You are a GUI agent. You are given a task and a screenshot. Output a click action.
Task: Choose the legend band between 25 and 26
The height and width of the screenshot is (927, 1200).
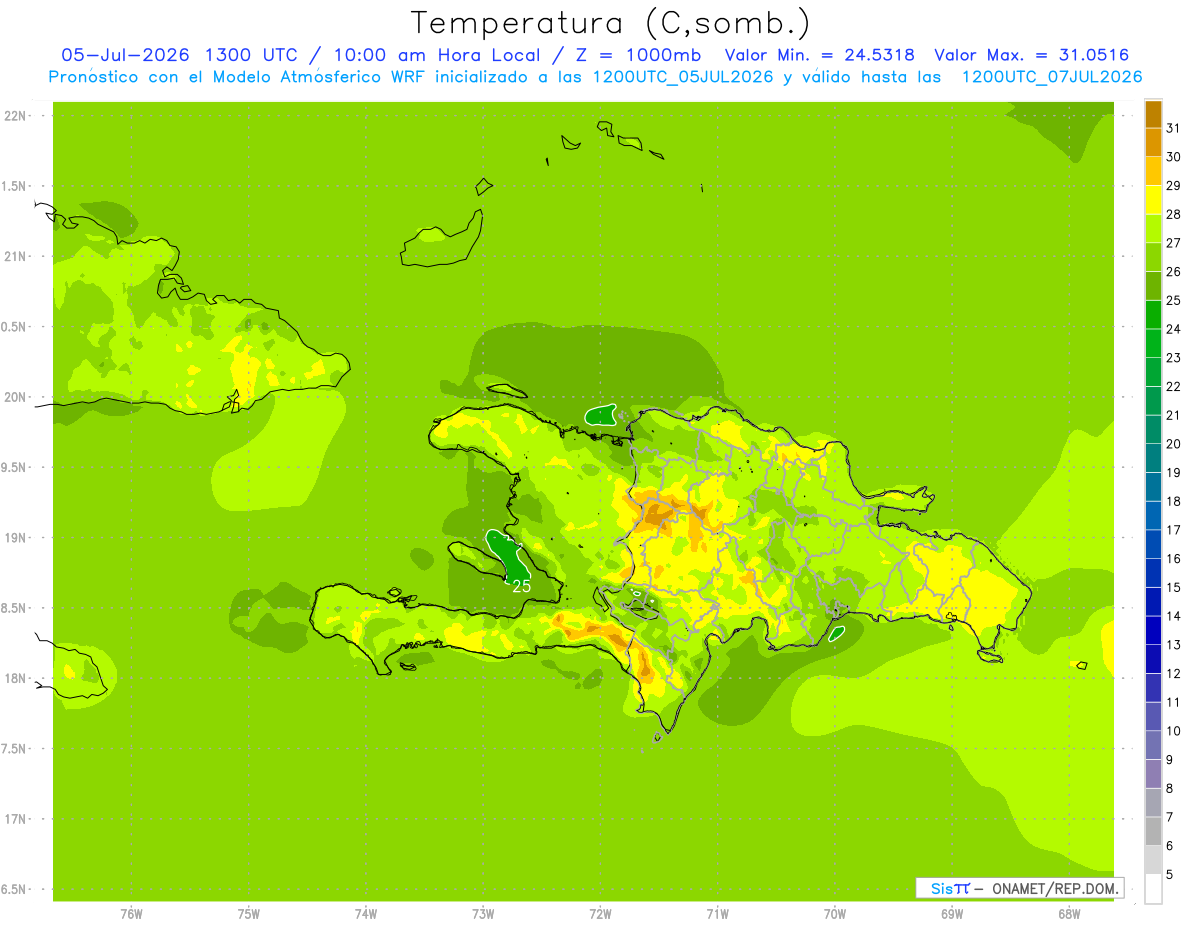[1153, 286]
